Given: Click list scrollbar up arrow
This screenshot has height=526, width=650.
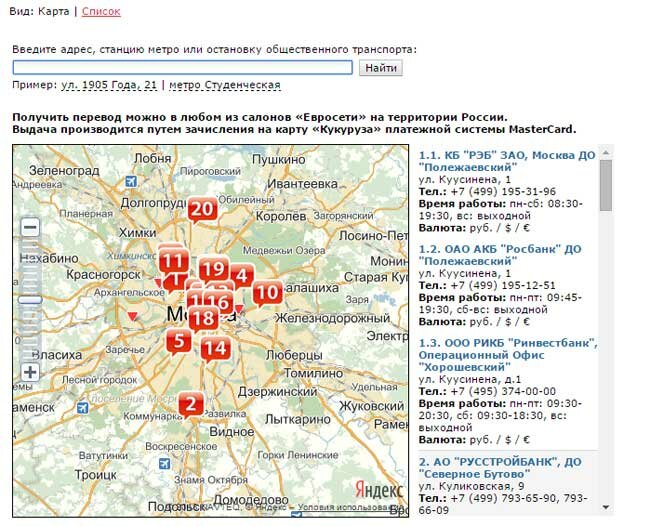Looking at the screenshot, I should coord(606,153).
